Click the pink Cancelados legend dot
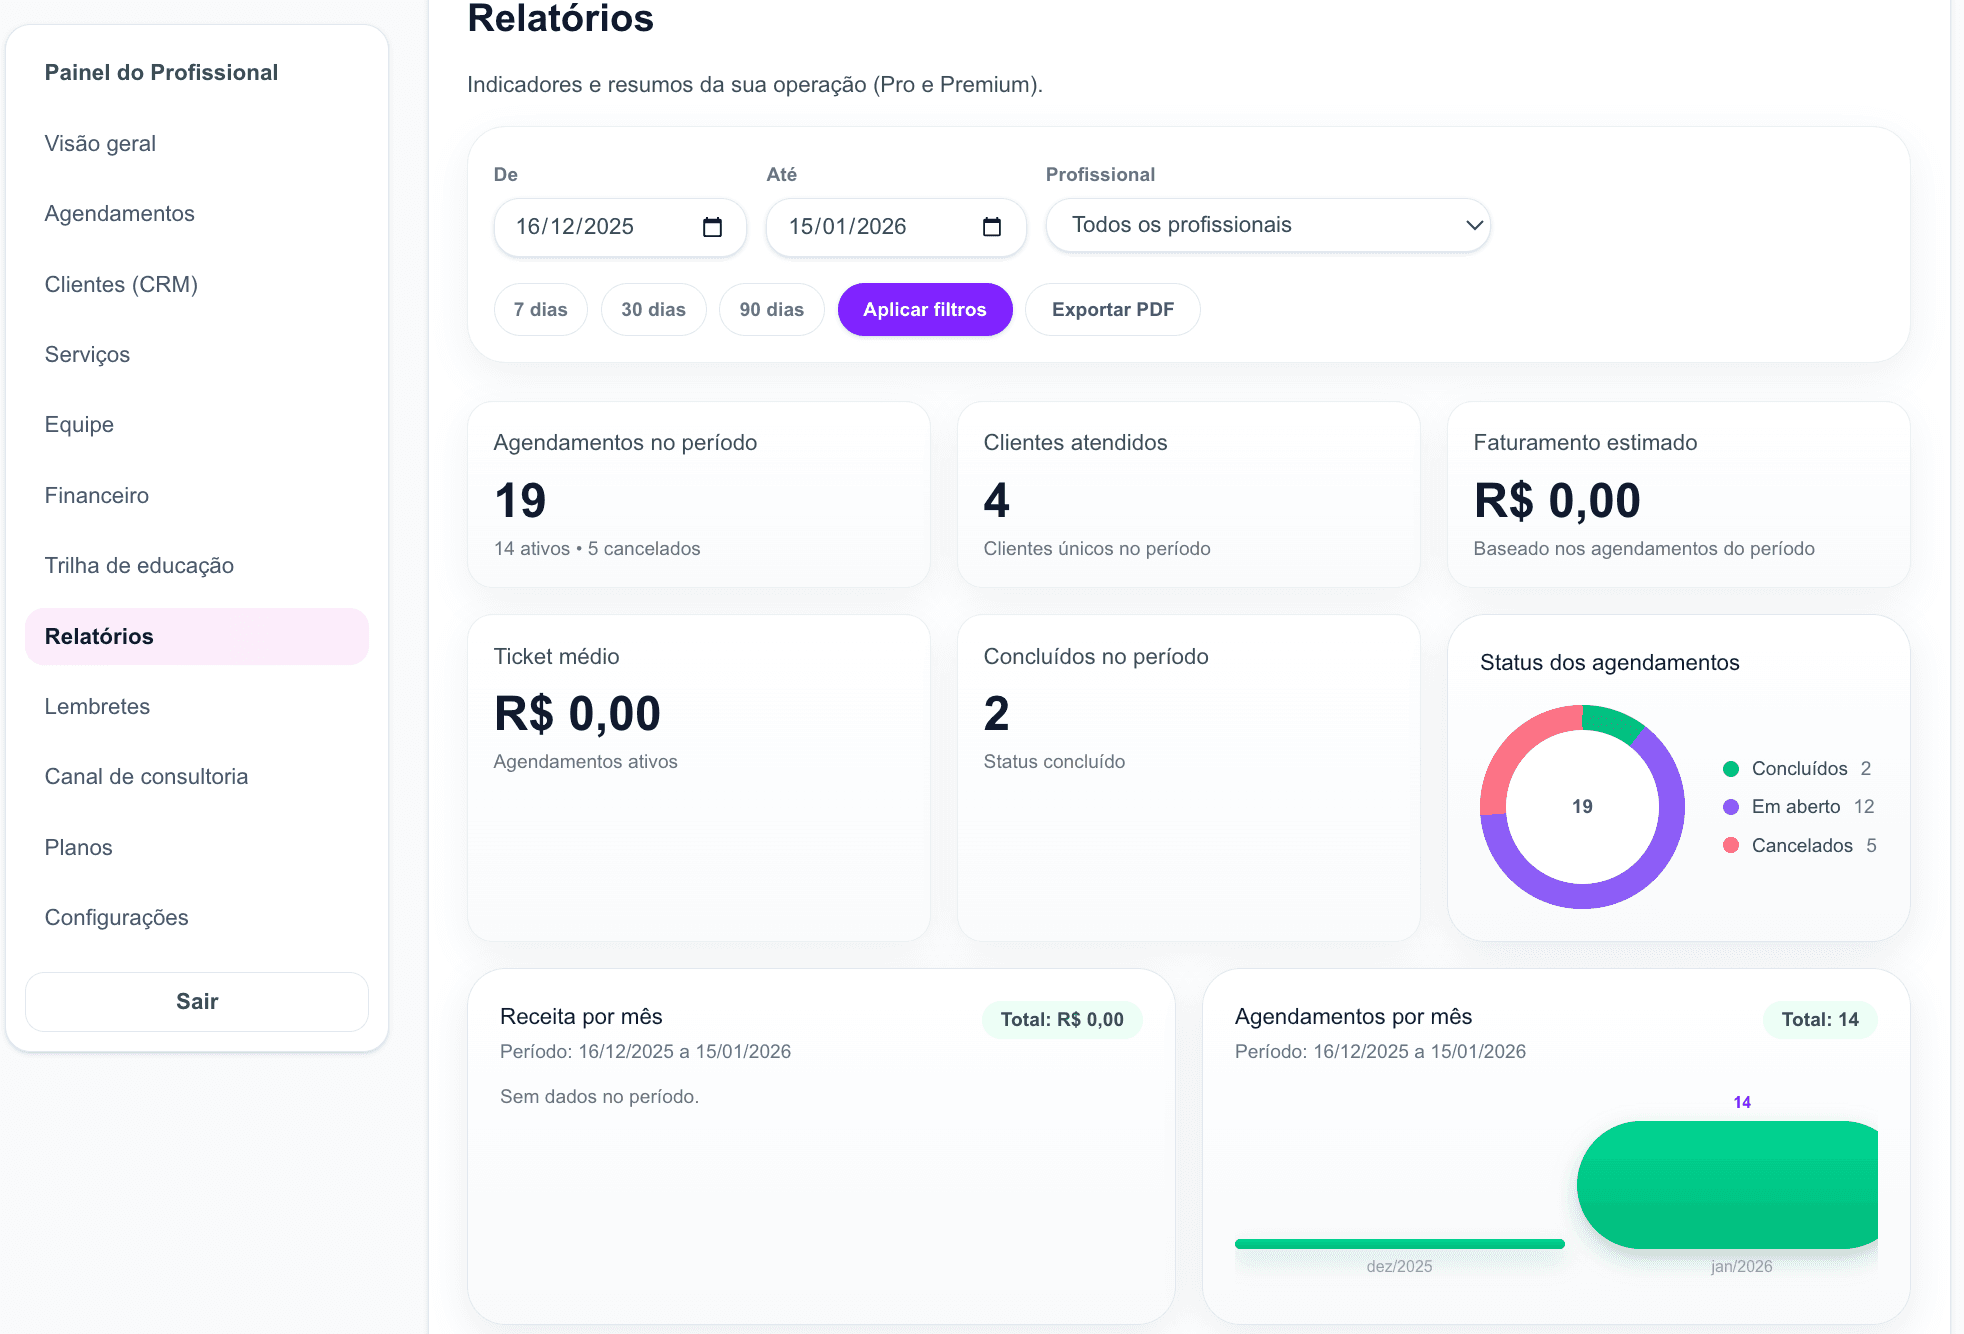The height and width of the screenshot is (1334, 1964). click(x=1731, y=846)
